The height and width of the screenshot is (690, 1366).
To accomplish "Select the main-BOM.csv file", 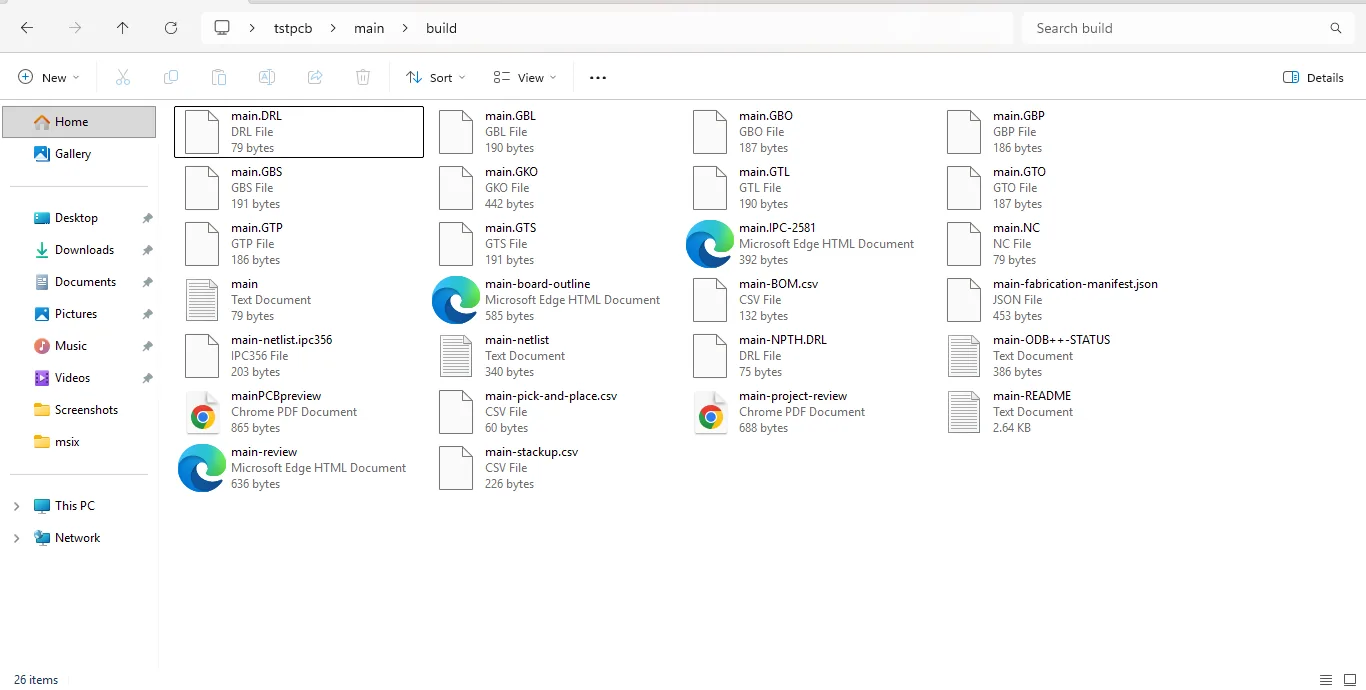I will (x=807, y=300).
